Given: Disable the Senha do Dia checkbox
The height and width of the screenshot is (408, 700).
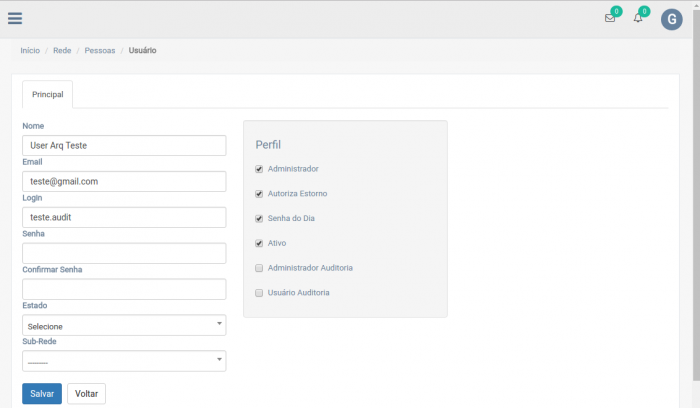Looking at the screenshot, I should coord(259,218).
